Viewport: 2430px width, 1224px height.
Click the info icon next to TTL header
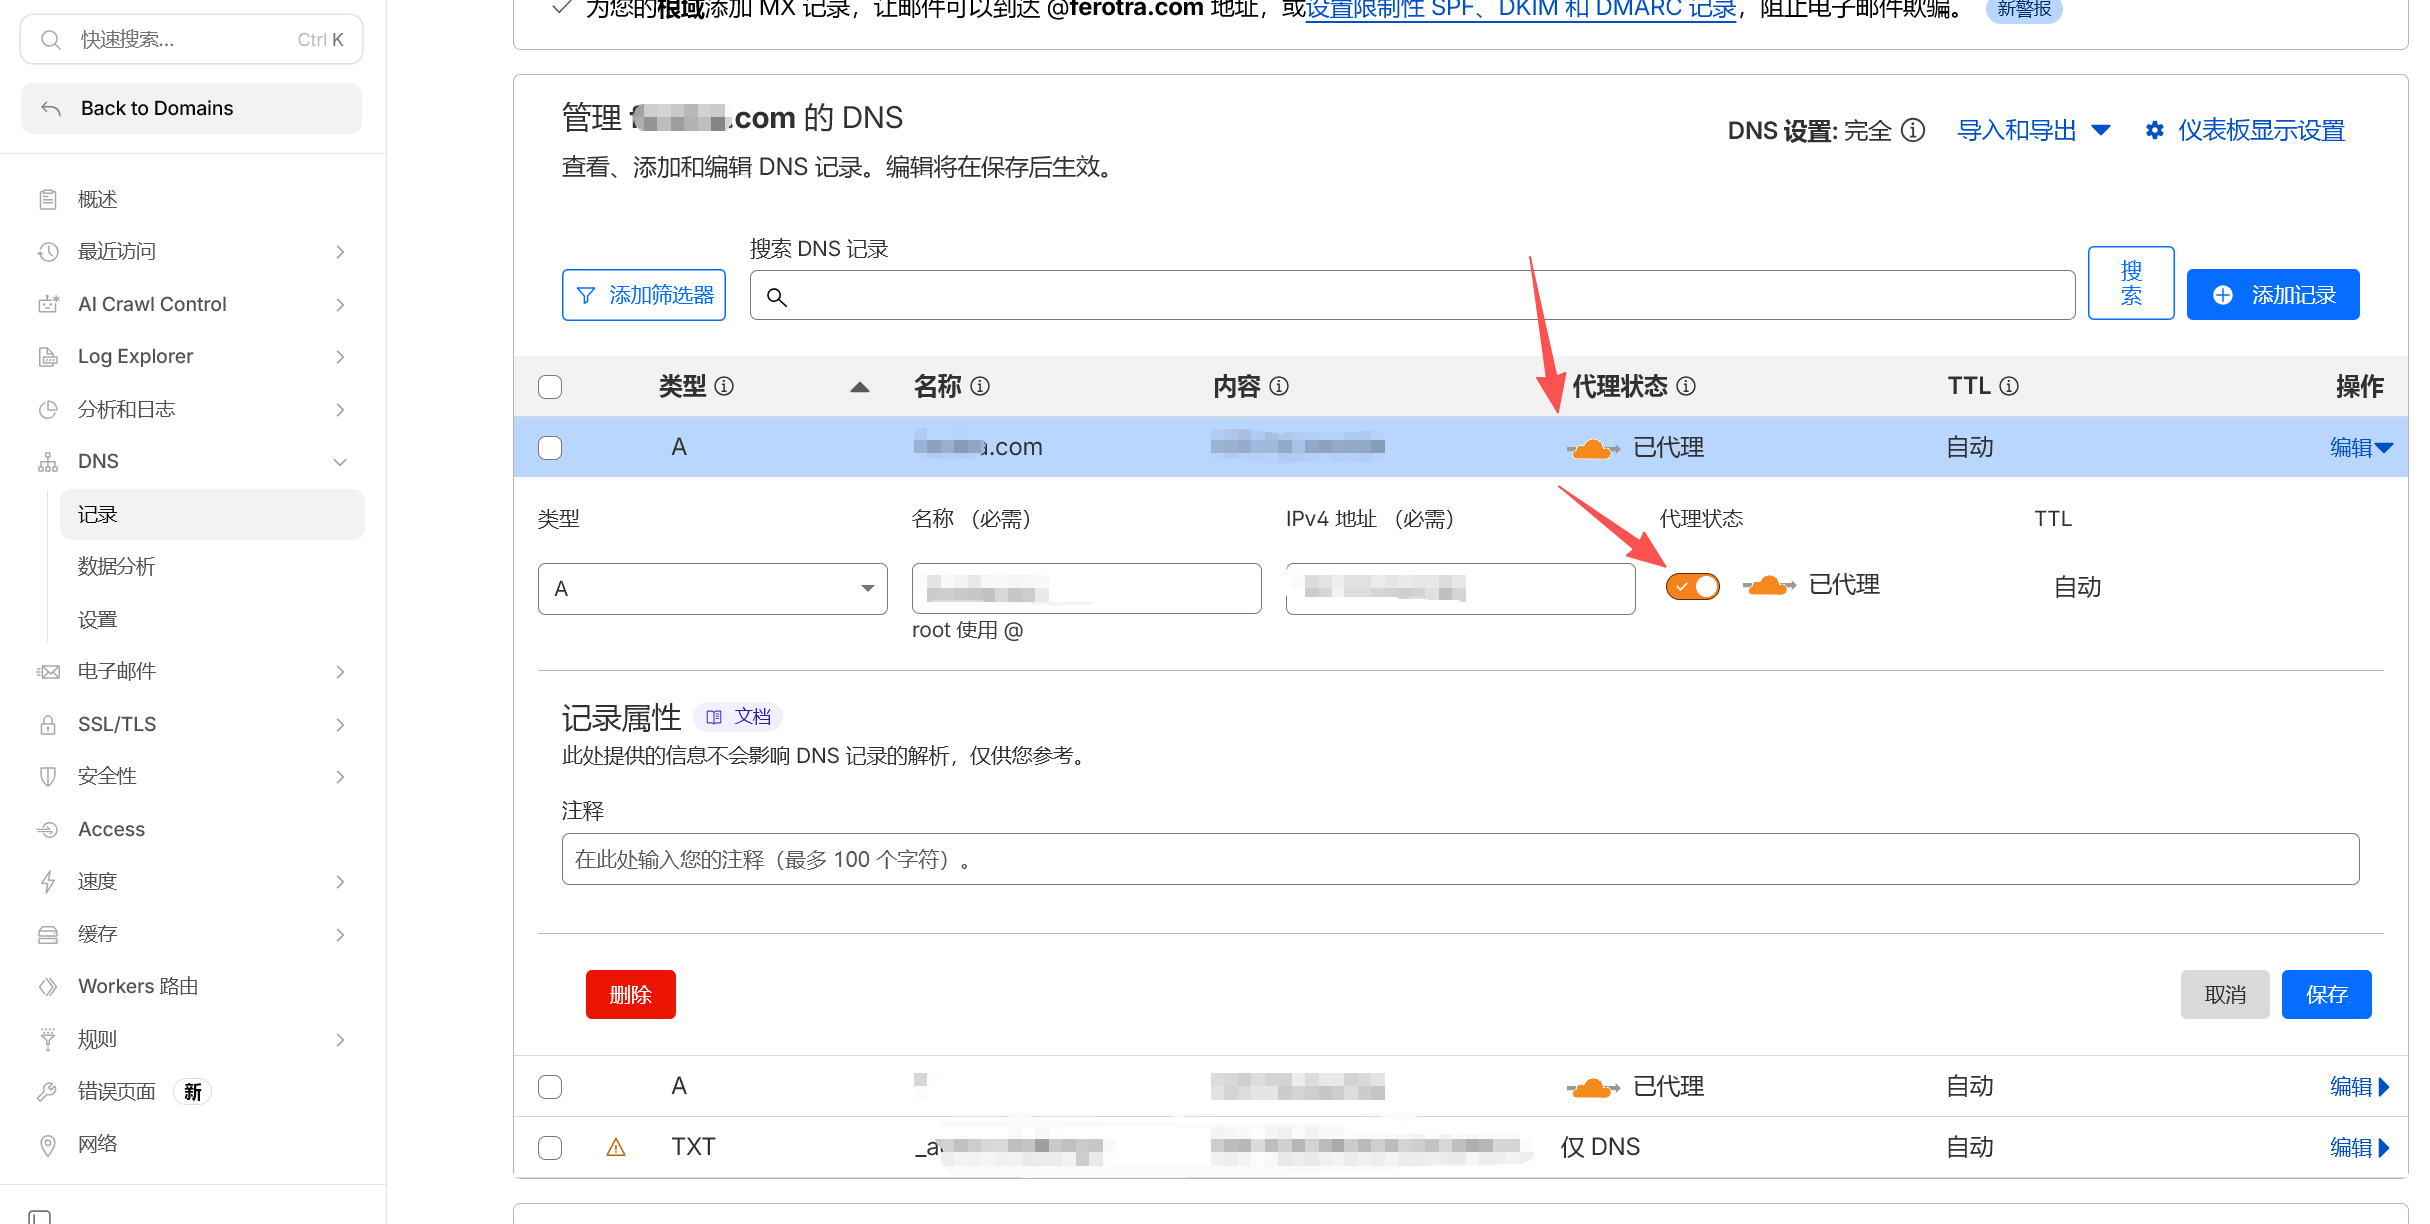pyautogui.click(x=2009, y=386)
